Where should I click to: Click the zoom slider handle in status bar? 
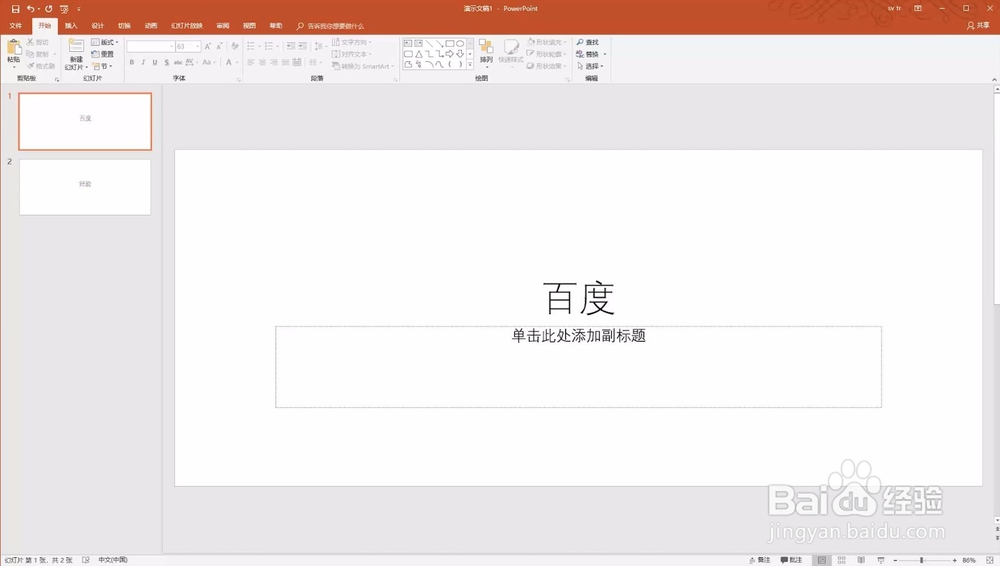(922, 560)
